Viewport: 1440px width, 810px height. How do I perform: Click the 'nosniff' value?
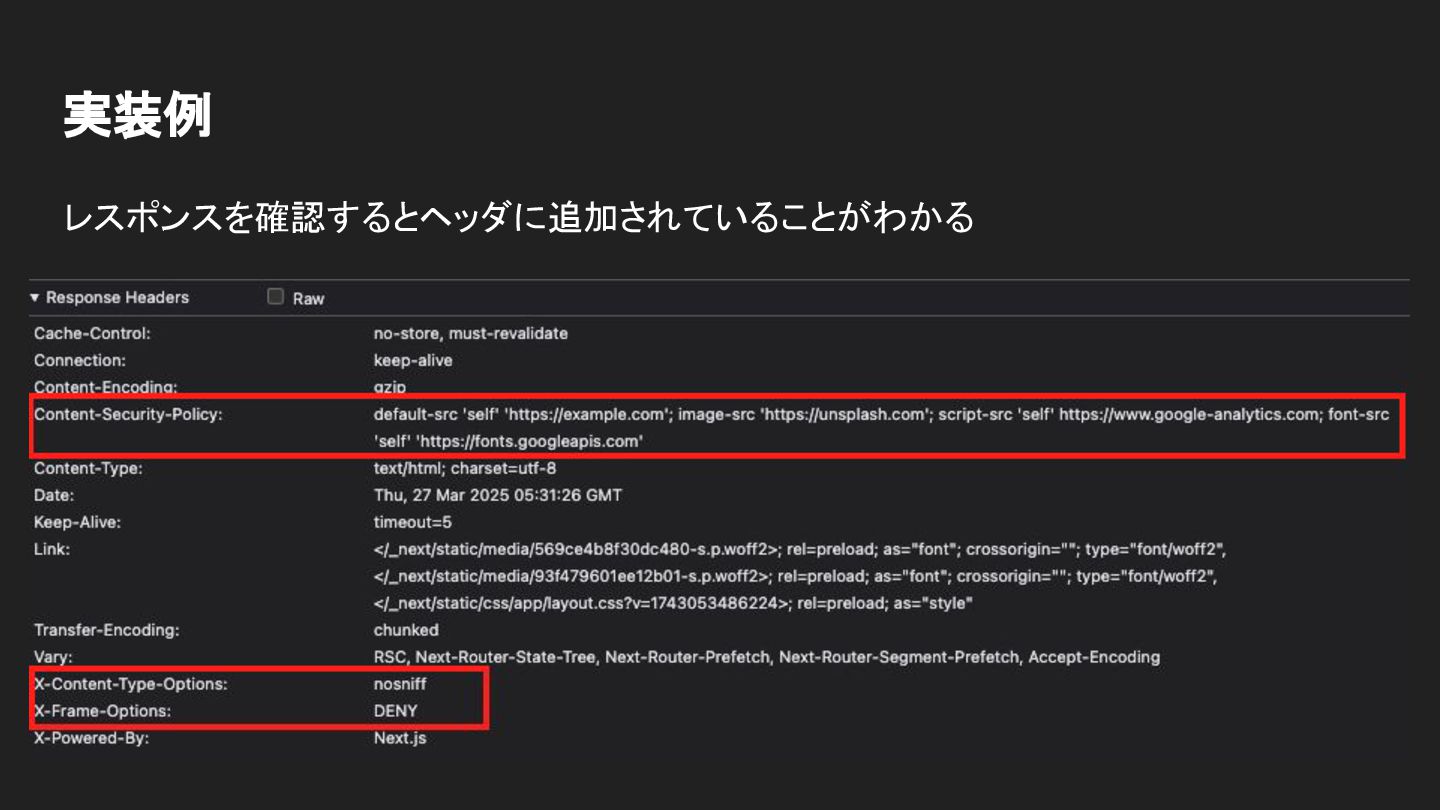point(400,684)
